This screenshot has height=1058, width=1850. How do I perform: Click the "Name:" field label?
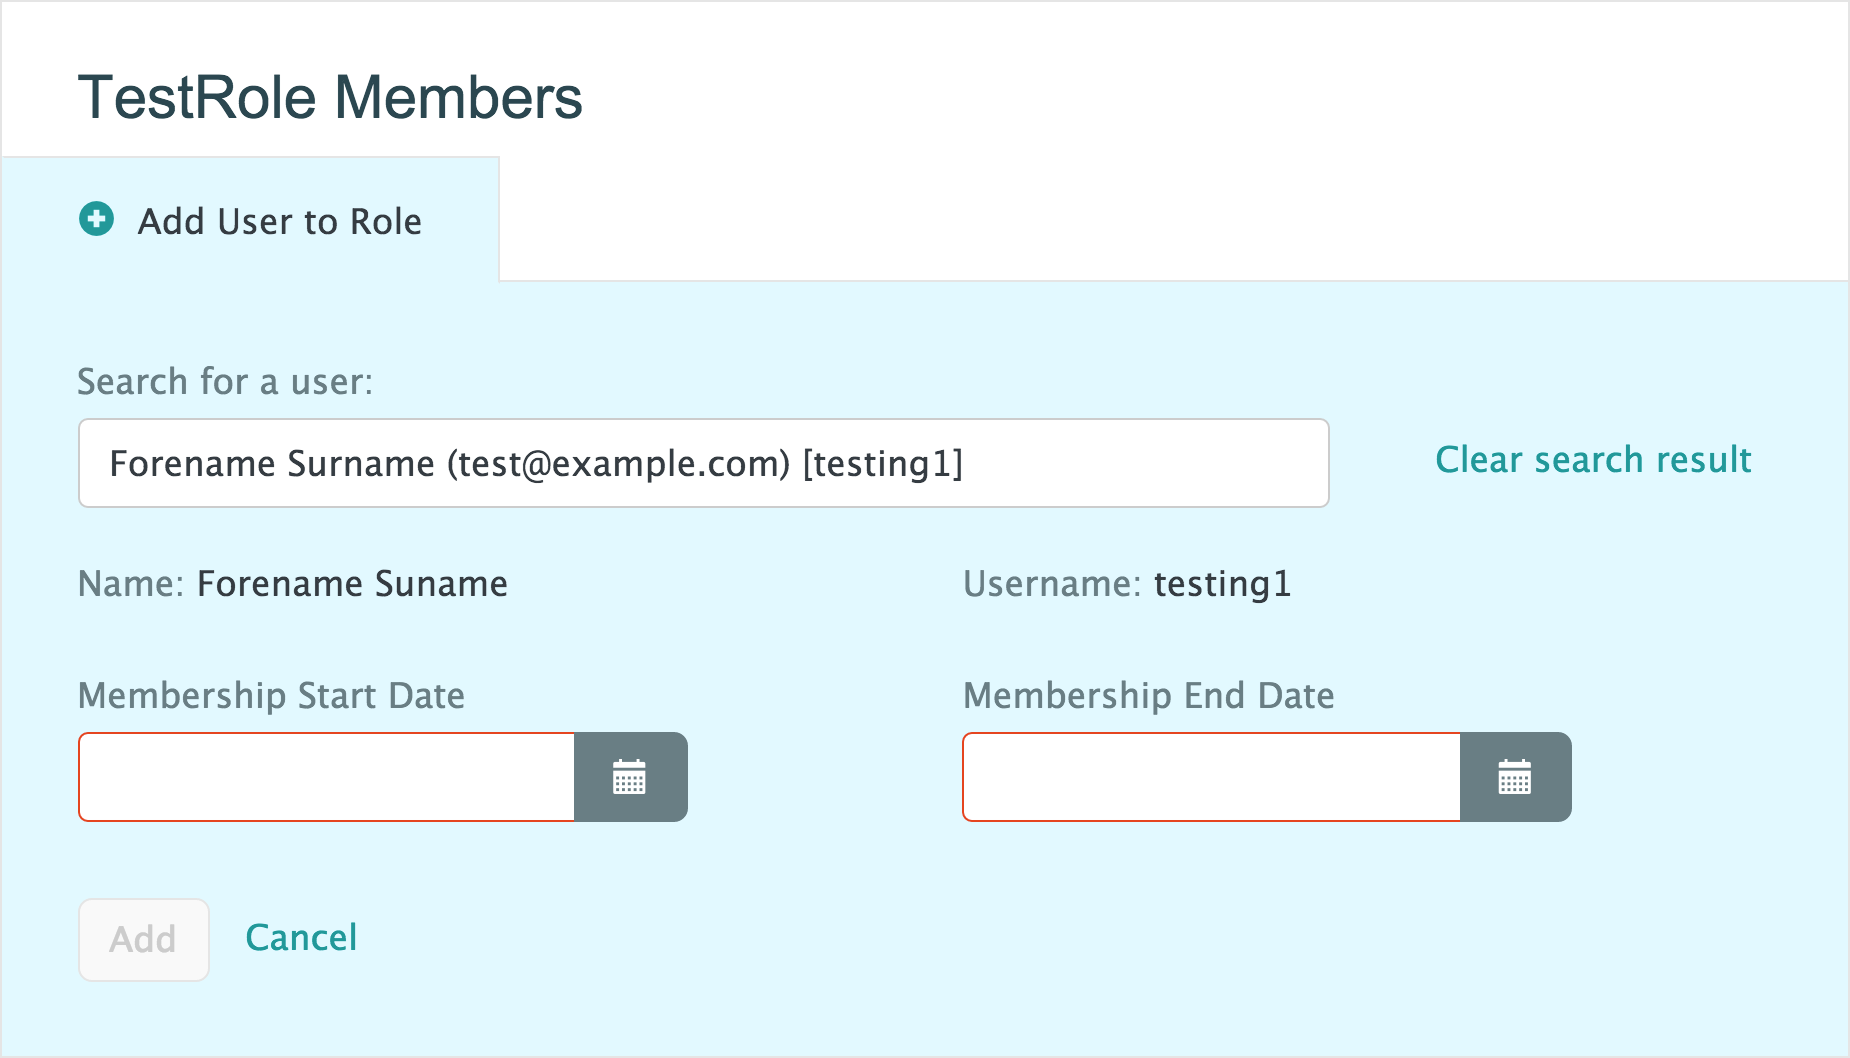coord(130,584)
